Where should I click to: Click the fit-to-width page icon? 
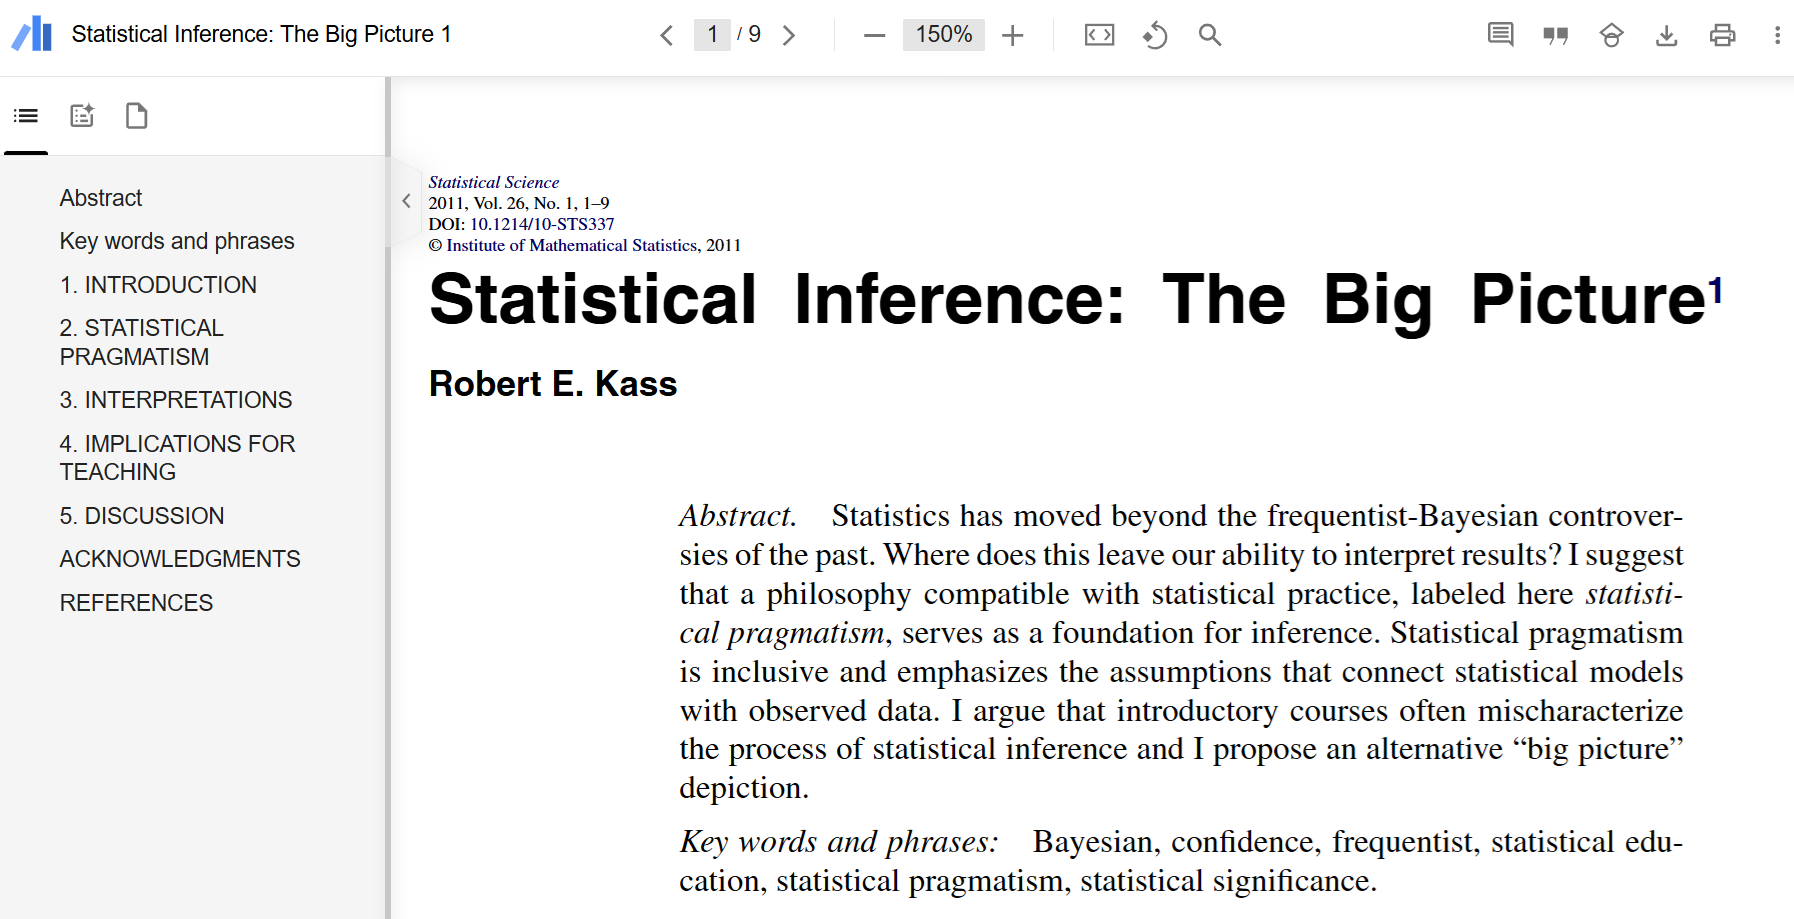pyautogui.click(x=1099, y=36)
